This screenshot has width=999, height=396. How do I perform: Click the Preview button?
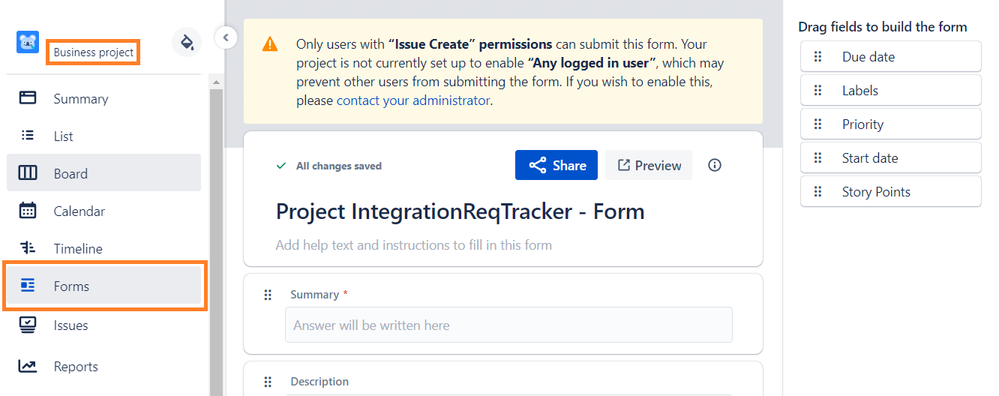(649, 166)
